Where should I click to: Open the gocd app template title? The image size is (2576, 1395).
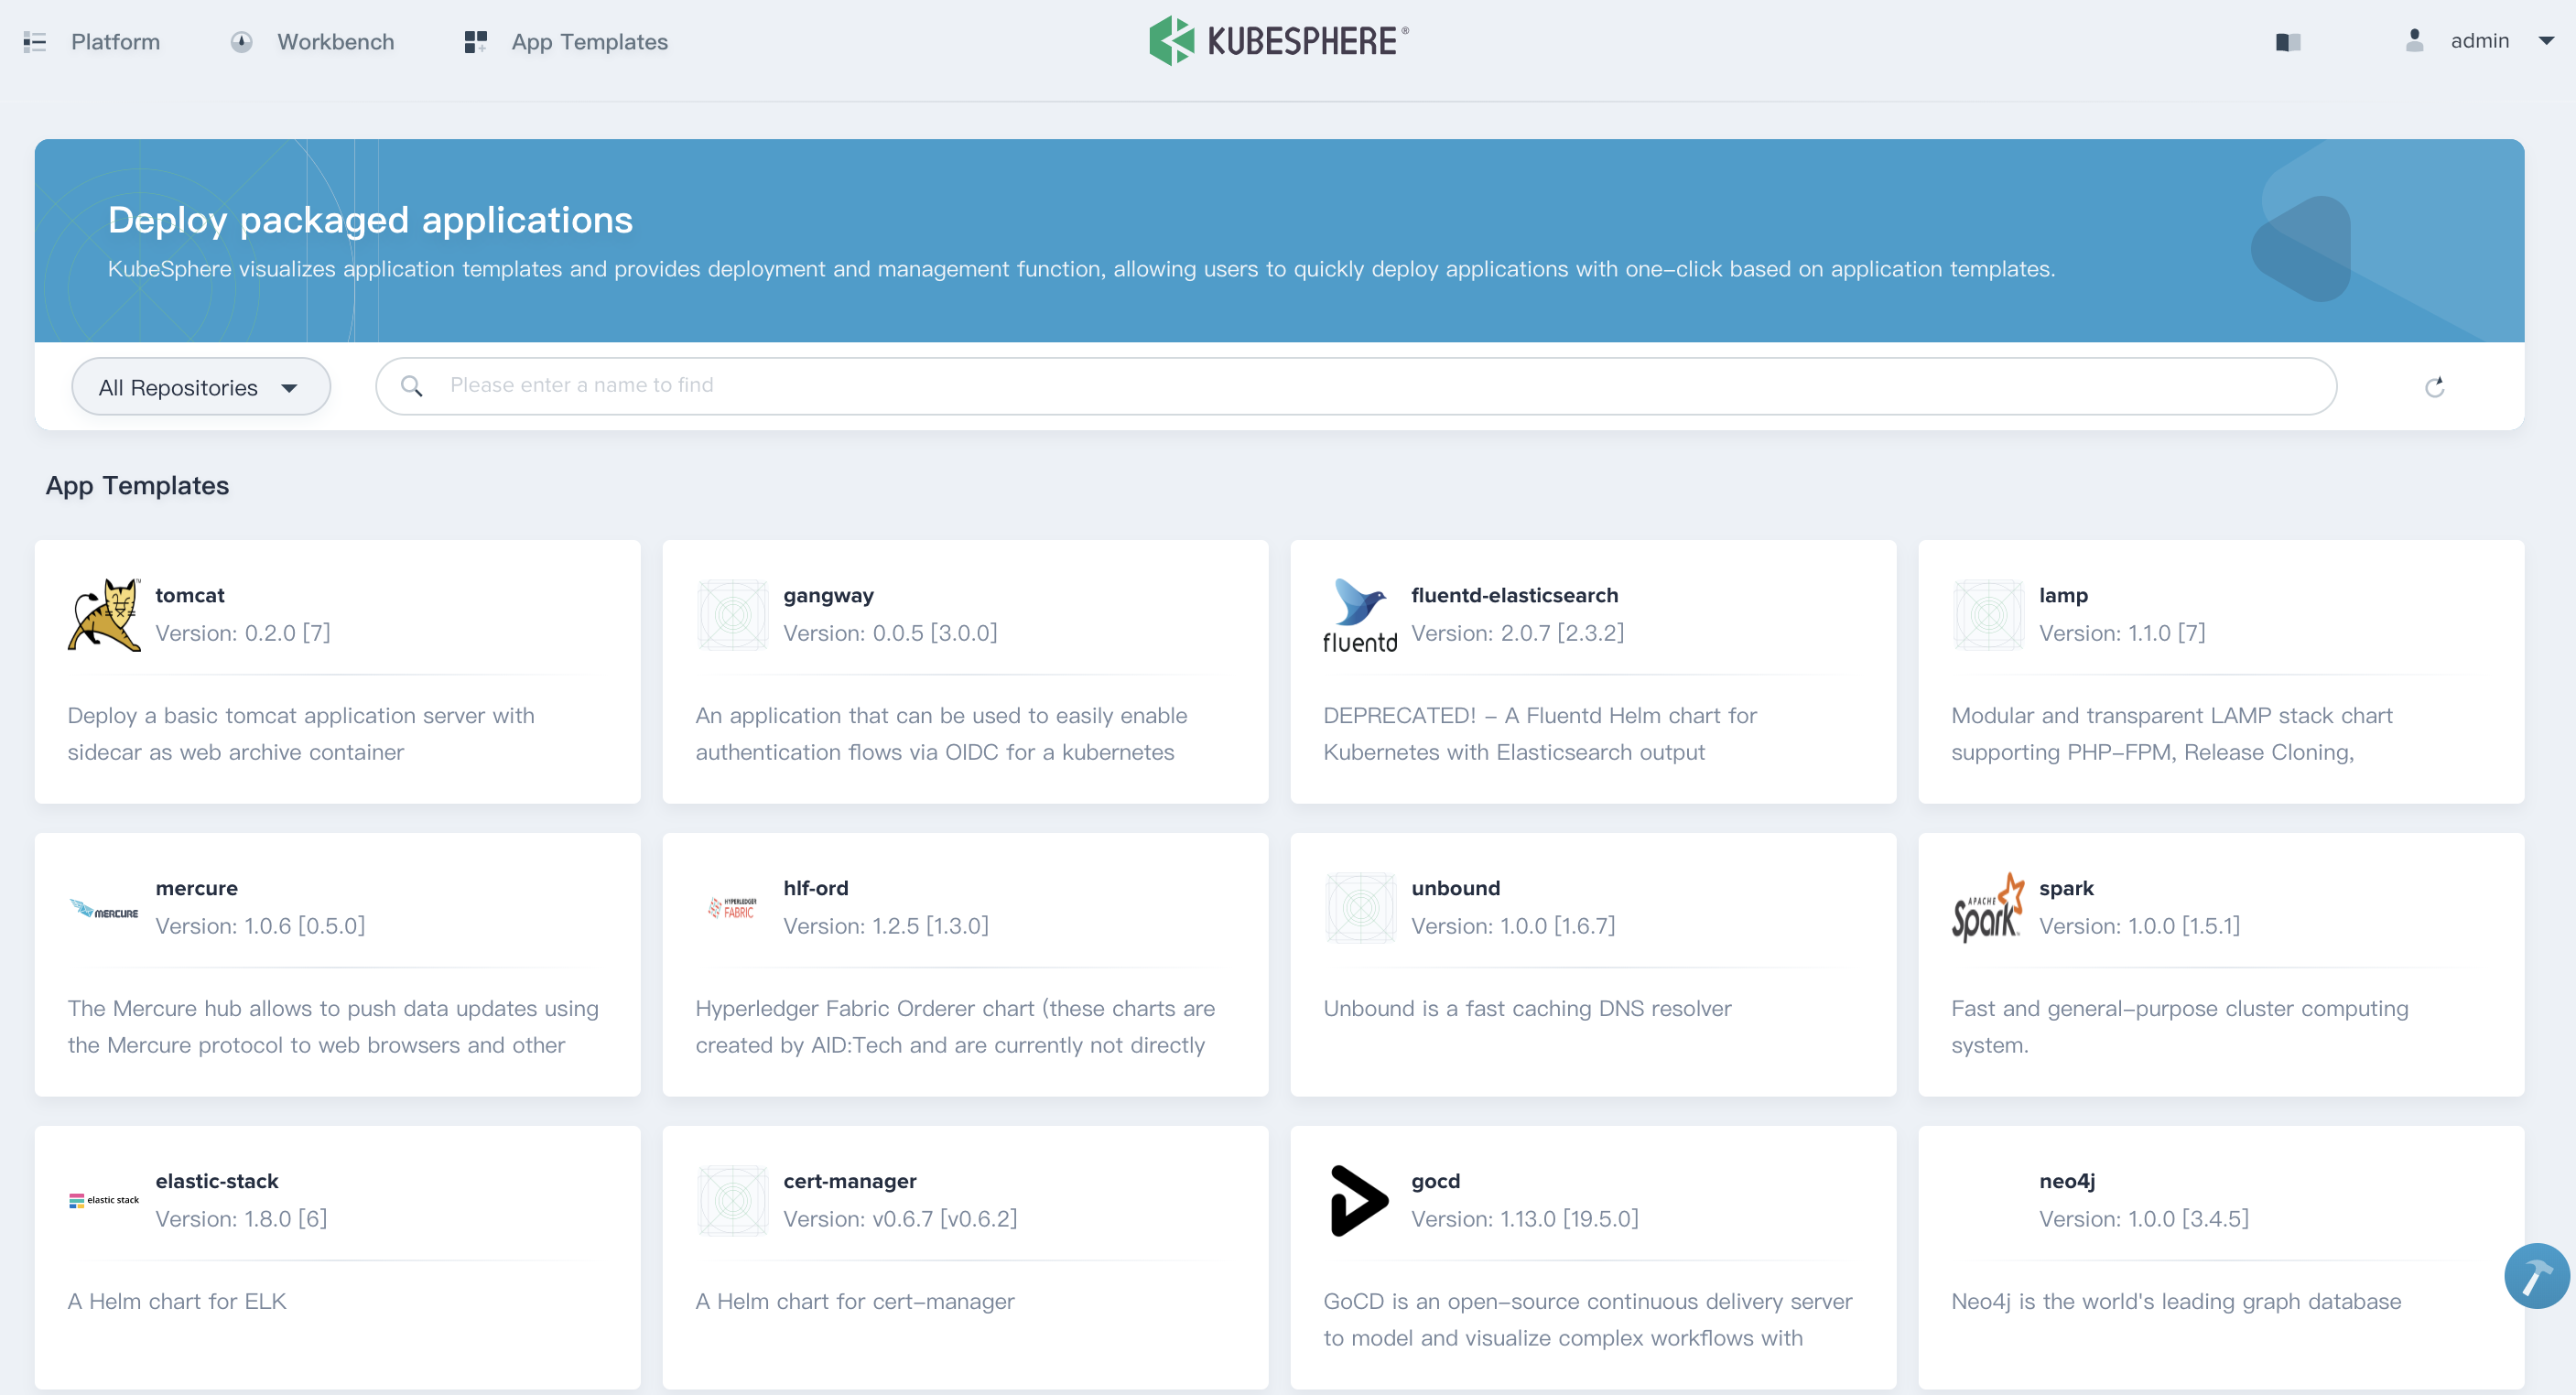pyautogui.click(x=1436, y=1181)
